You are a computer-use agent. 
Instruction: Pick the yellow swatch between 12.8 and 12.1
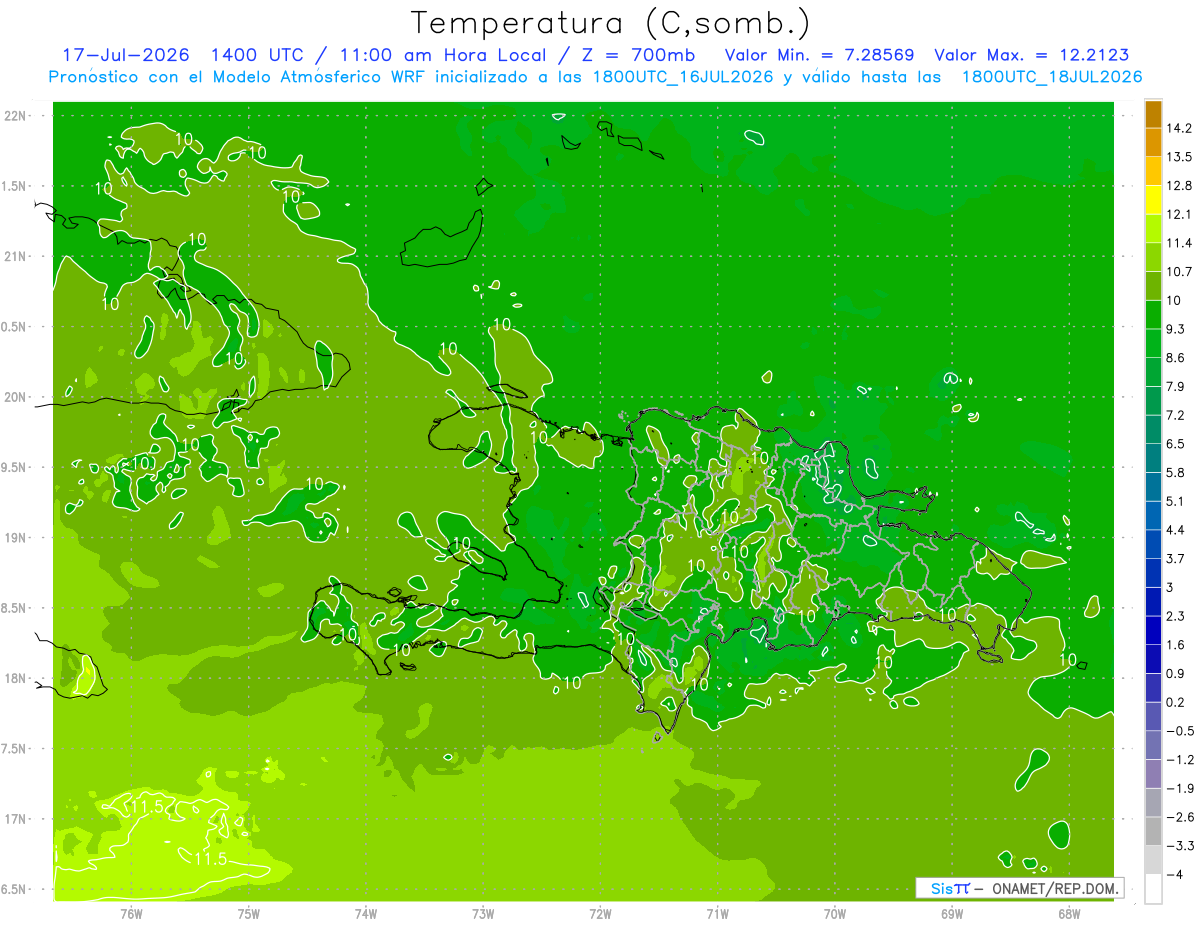tap(1153, 200)
